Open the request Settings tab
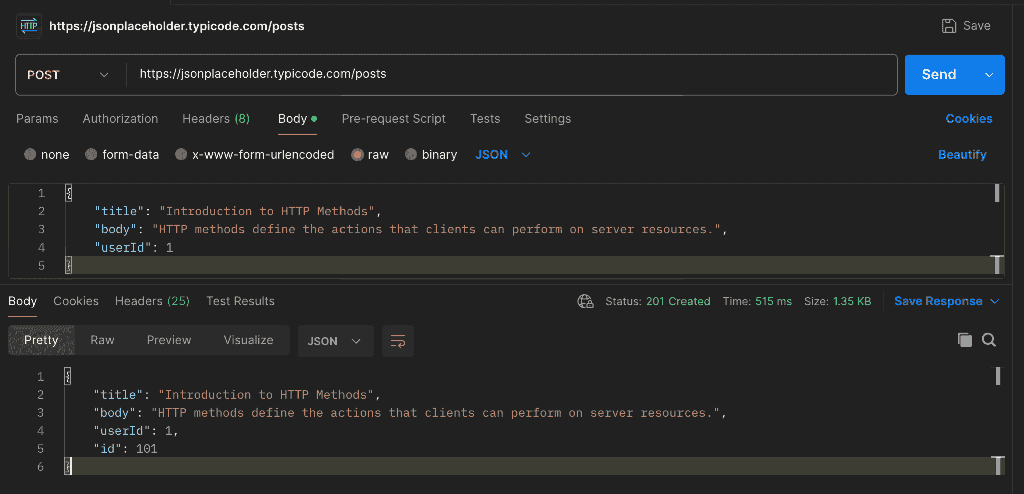Screen dimensions: 1024x494 coord(547,119)
